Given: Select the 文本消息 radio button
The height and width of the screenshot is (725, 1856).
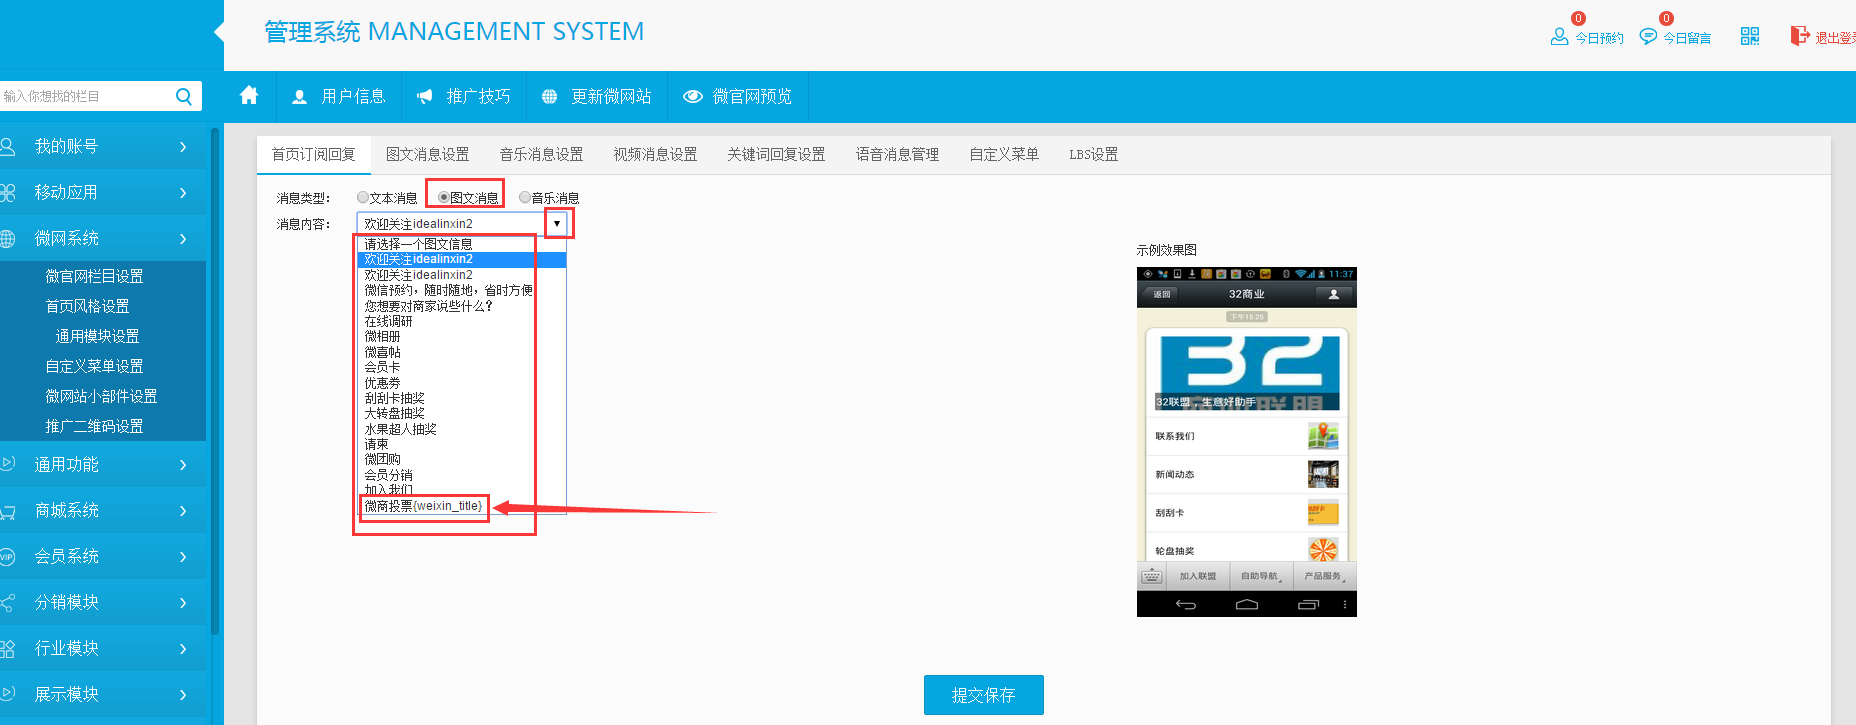Looking at the screenshot, I should [363, 198].
